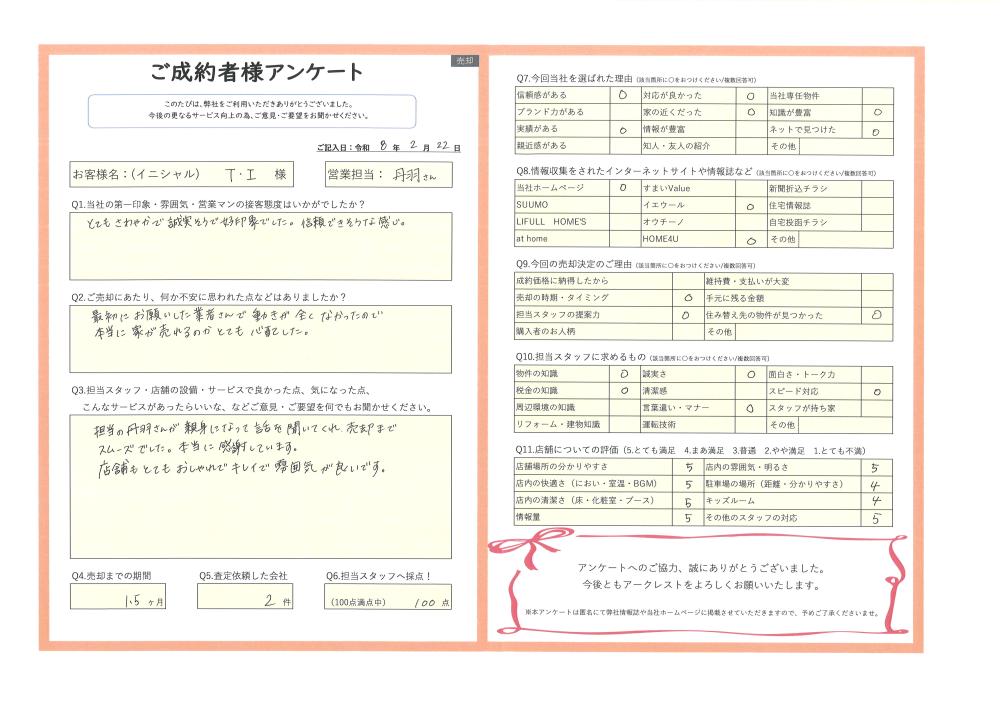Check the 信頼感がある circle box in Q7
The width and height of the screenshot is (1000, 707).
(622, 95)
